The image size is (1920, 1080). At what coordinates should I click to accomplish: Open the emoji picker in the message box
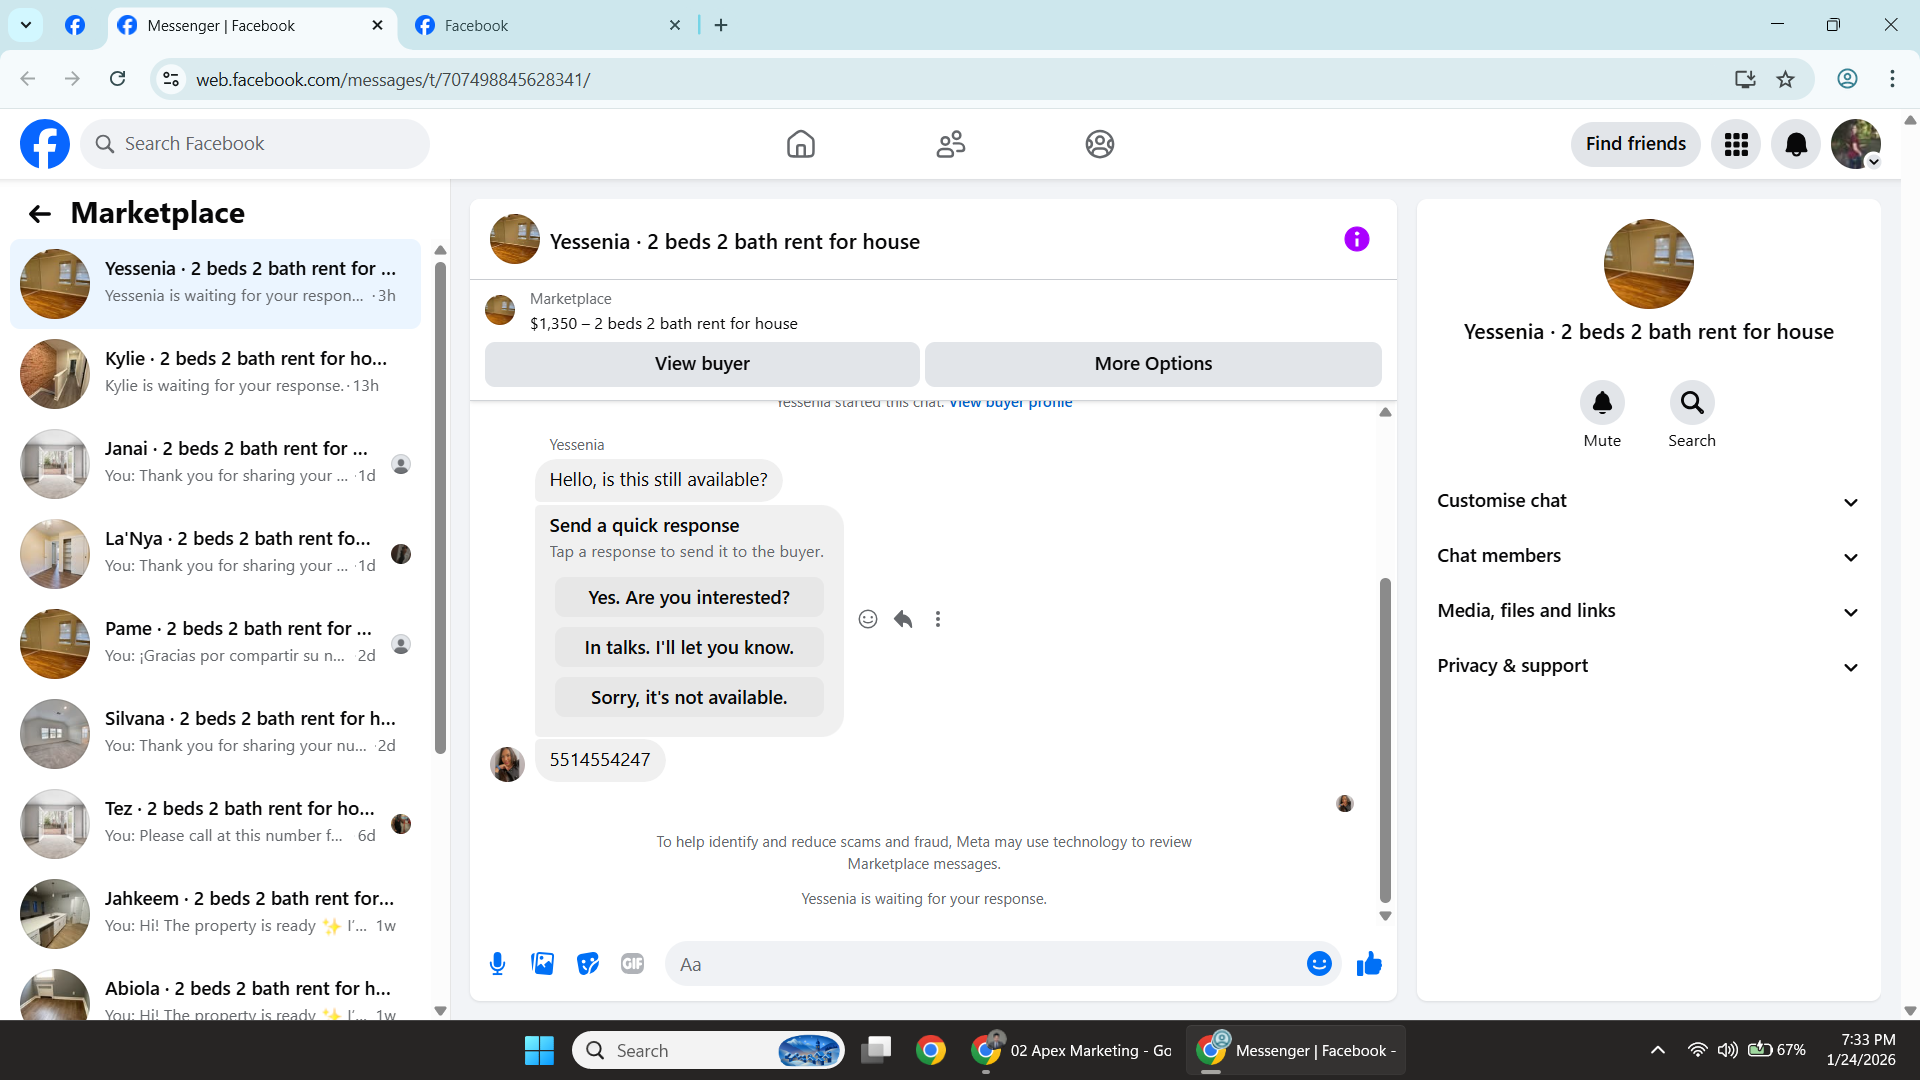[1319, 964]
